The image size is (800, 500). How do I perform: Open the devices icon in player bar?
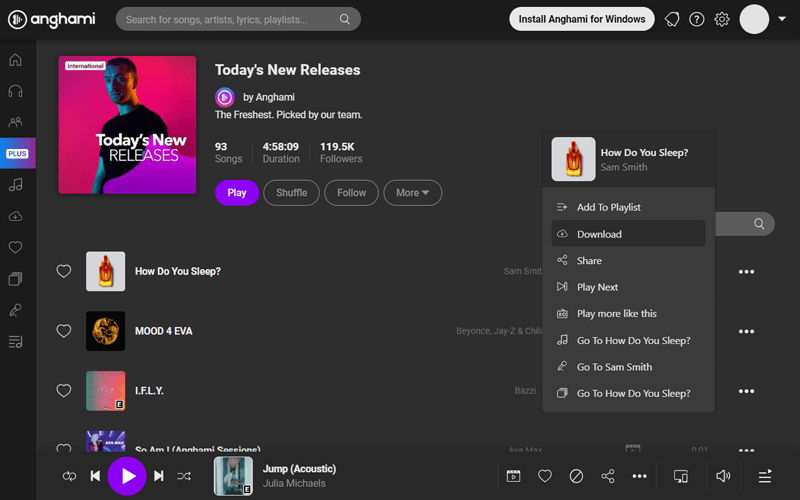coord(681,476)
